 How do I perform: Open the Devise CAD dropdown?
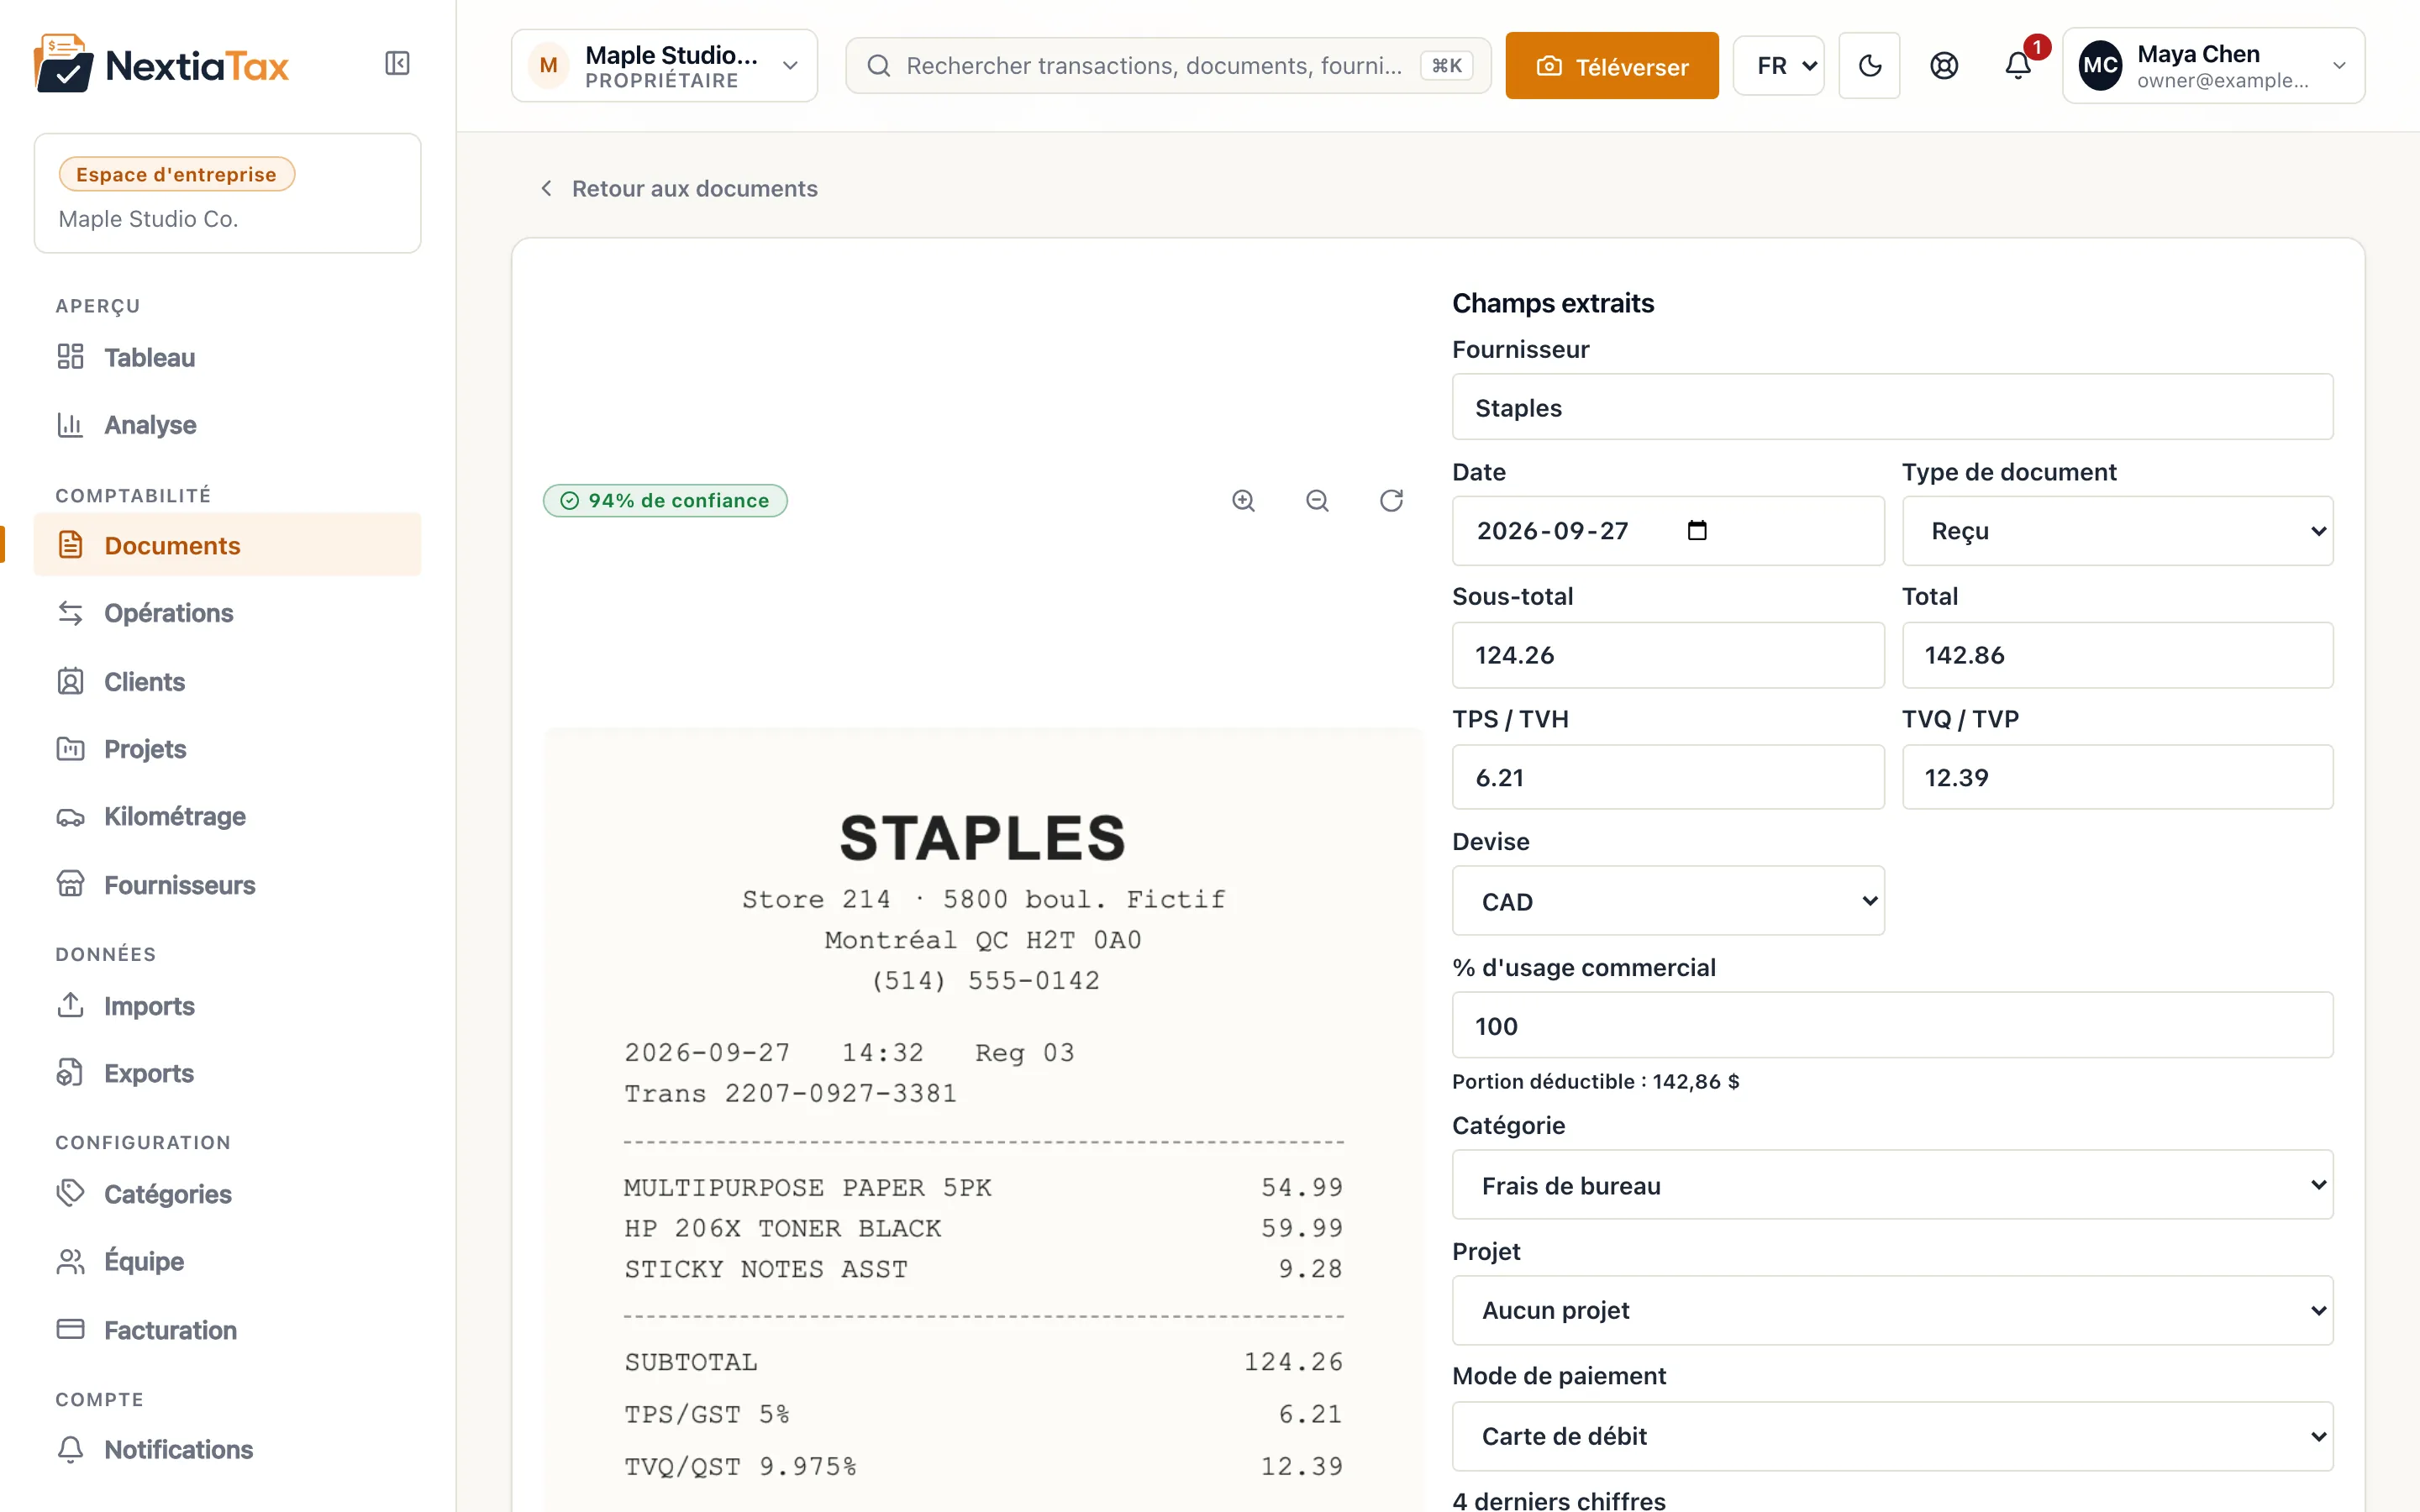tap(1668, 901)
